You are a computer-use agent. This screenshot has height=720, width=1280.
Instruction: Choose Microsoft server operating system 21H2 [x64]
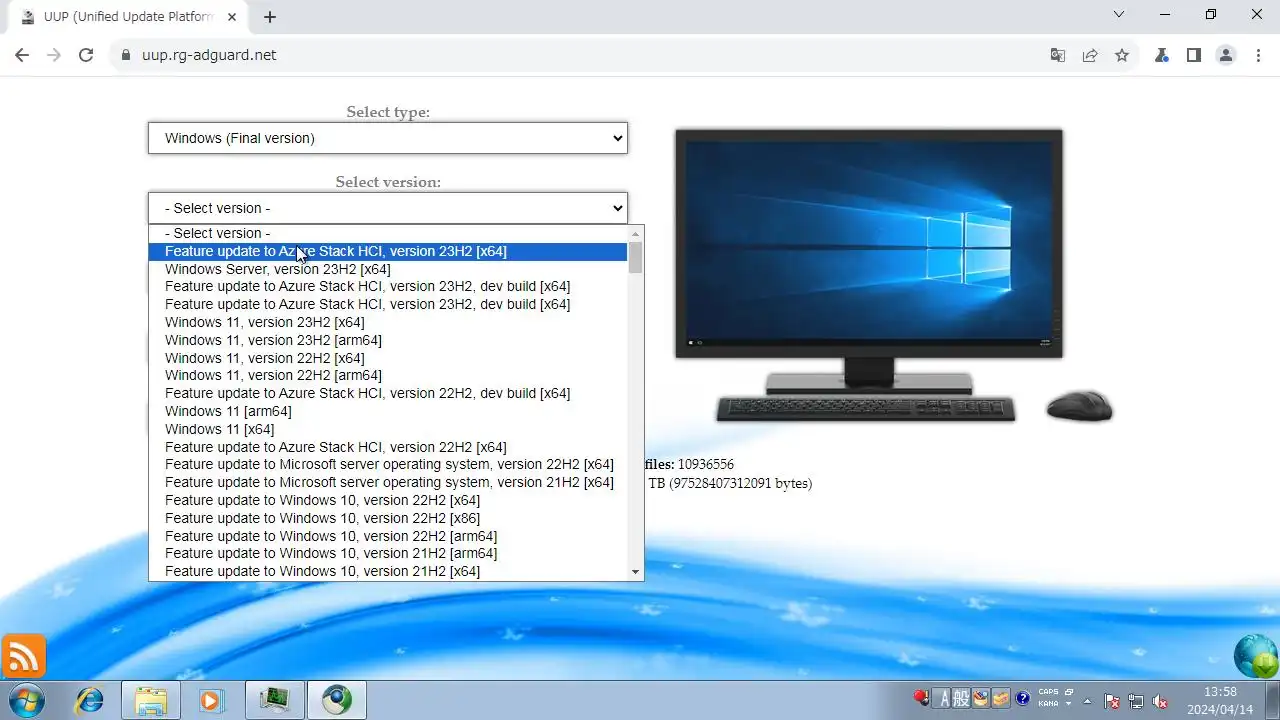coord(388,482)
